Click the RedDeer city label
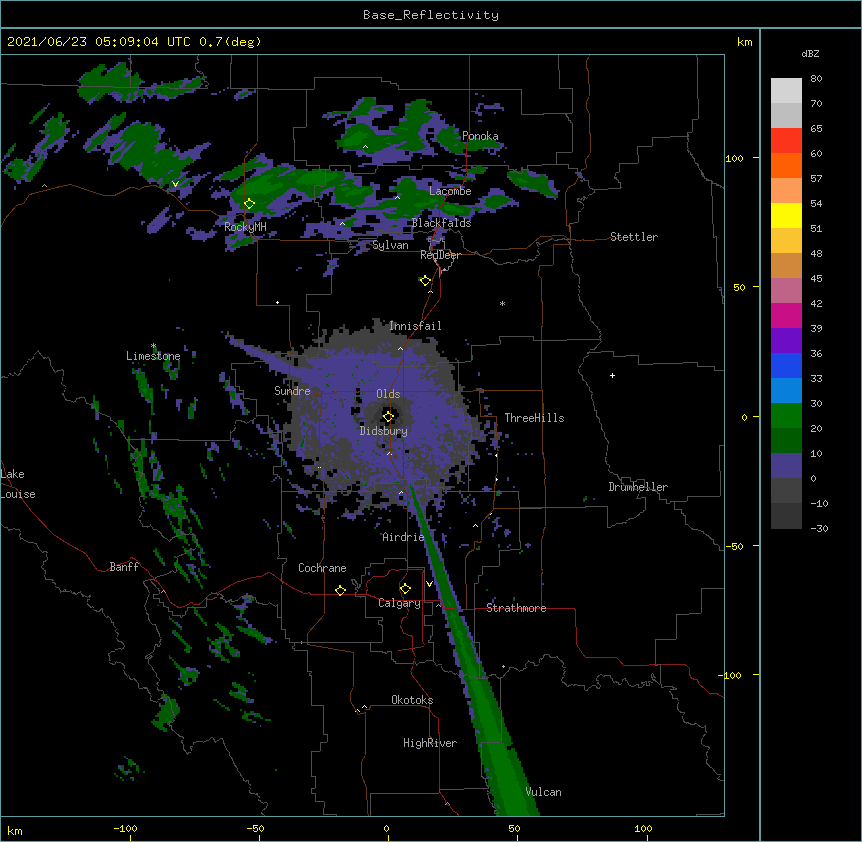862x842 pixels. point(440,255)
